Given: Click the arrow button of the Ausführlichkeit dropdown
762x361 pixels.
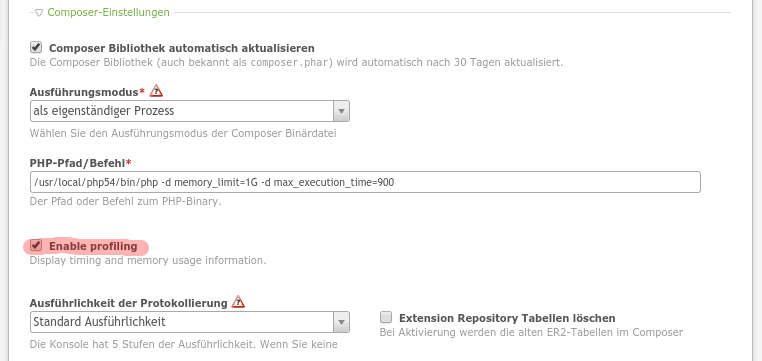Looking at the screenshot, I should (341, 322).
